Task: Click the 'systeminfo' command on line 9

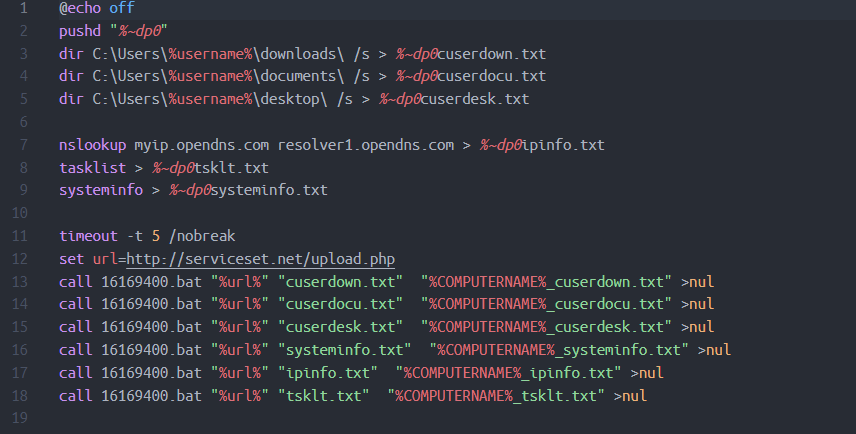Action: [x=101, y=190]
